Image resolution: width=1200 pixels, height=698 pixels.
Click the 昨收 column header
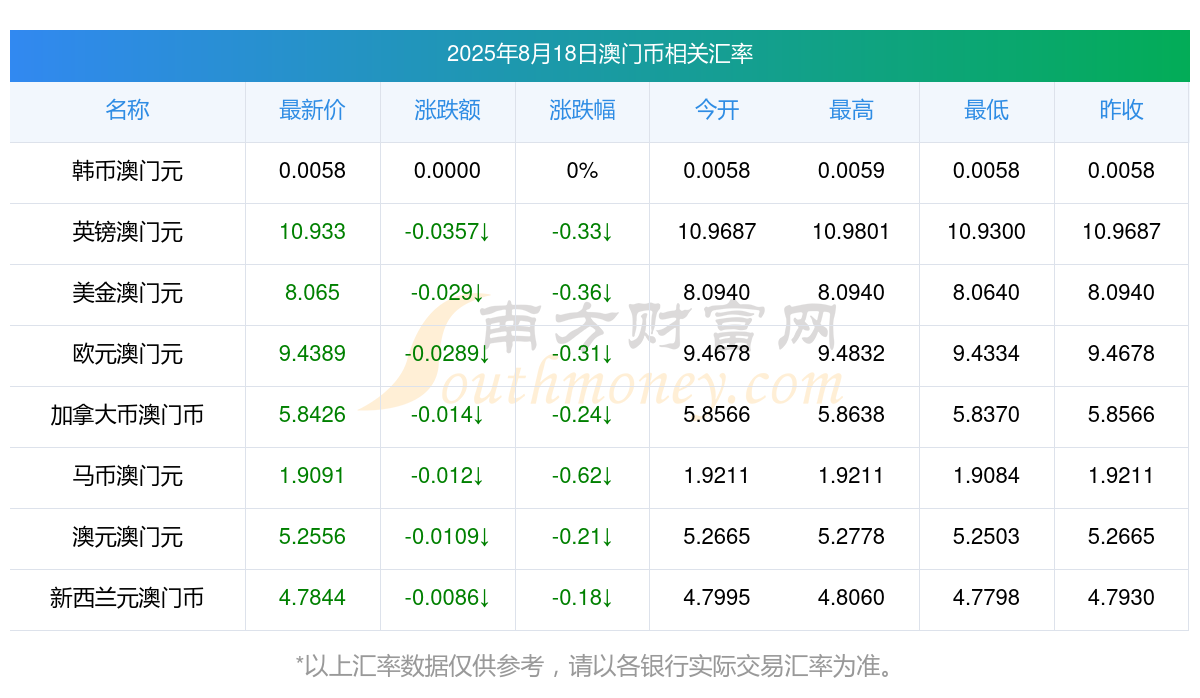(1121, 110)
